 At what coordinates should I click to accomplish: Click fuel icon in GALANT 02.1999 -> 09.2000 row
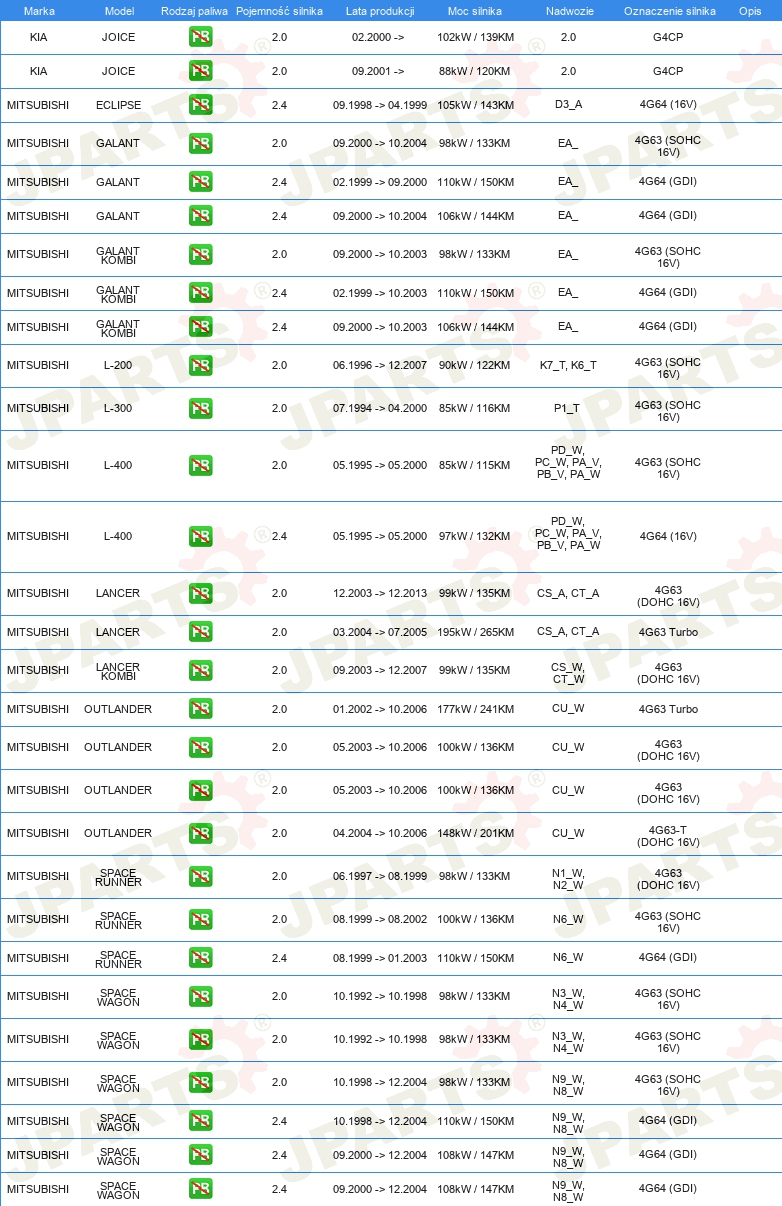pos(200,183)
